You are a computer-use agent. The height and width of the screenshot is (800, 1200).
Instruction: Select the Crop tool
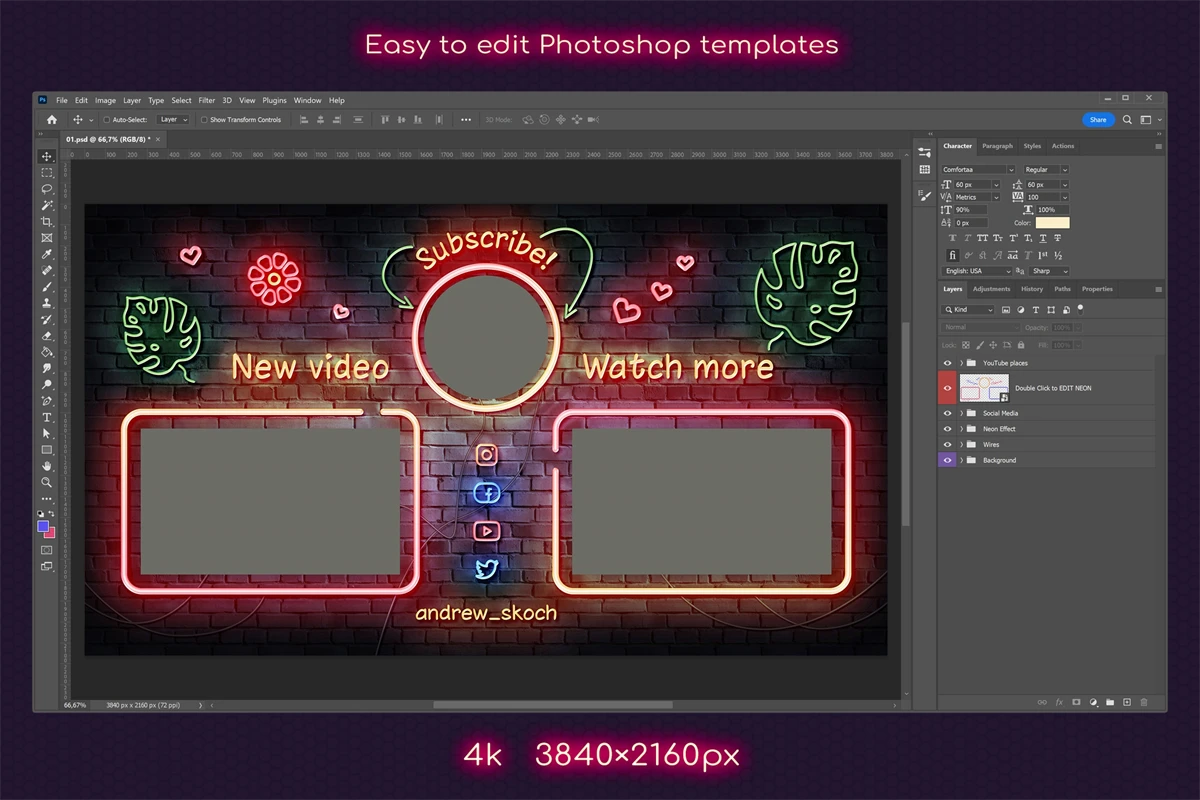47,222
